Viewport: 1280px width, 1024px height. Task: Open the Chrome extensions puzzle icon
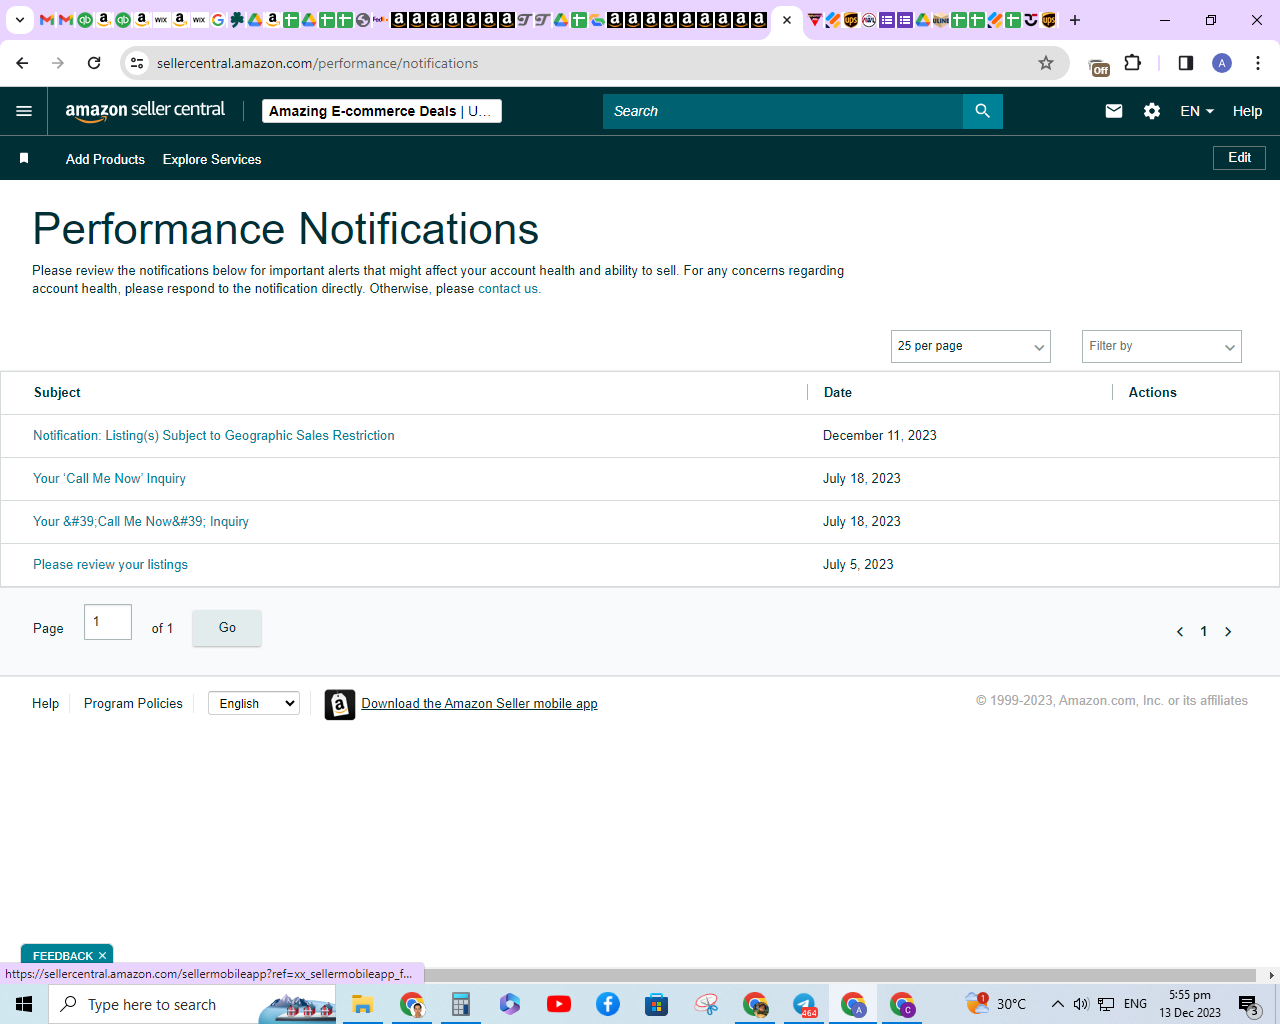click(1133, 63)
